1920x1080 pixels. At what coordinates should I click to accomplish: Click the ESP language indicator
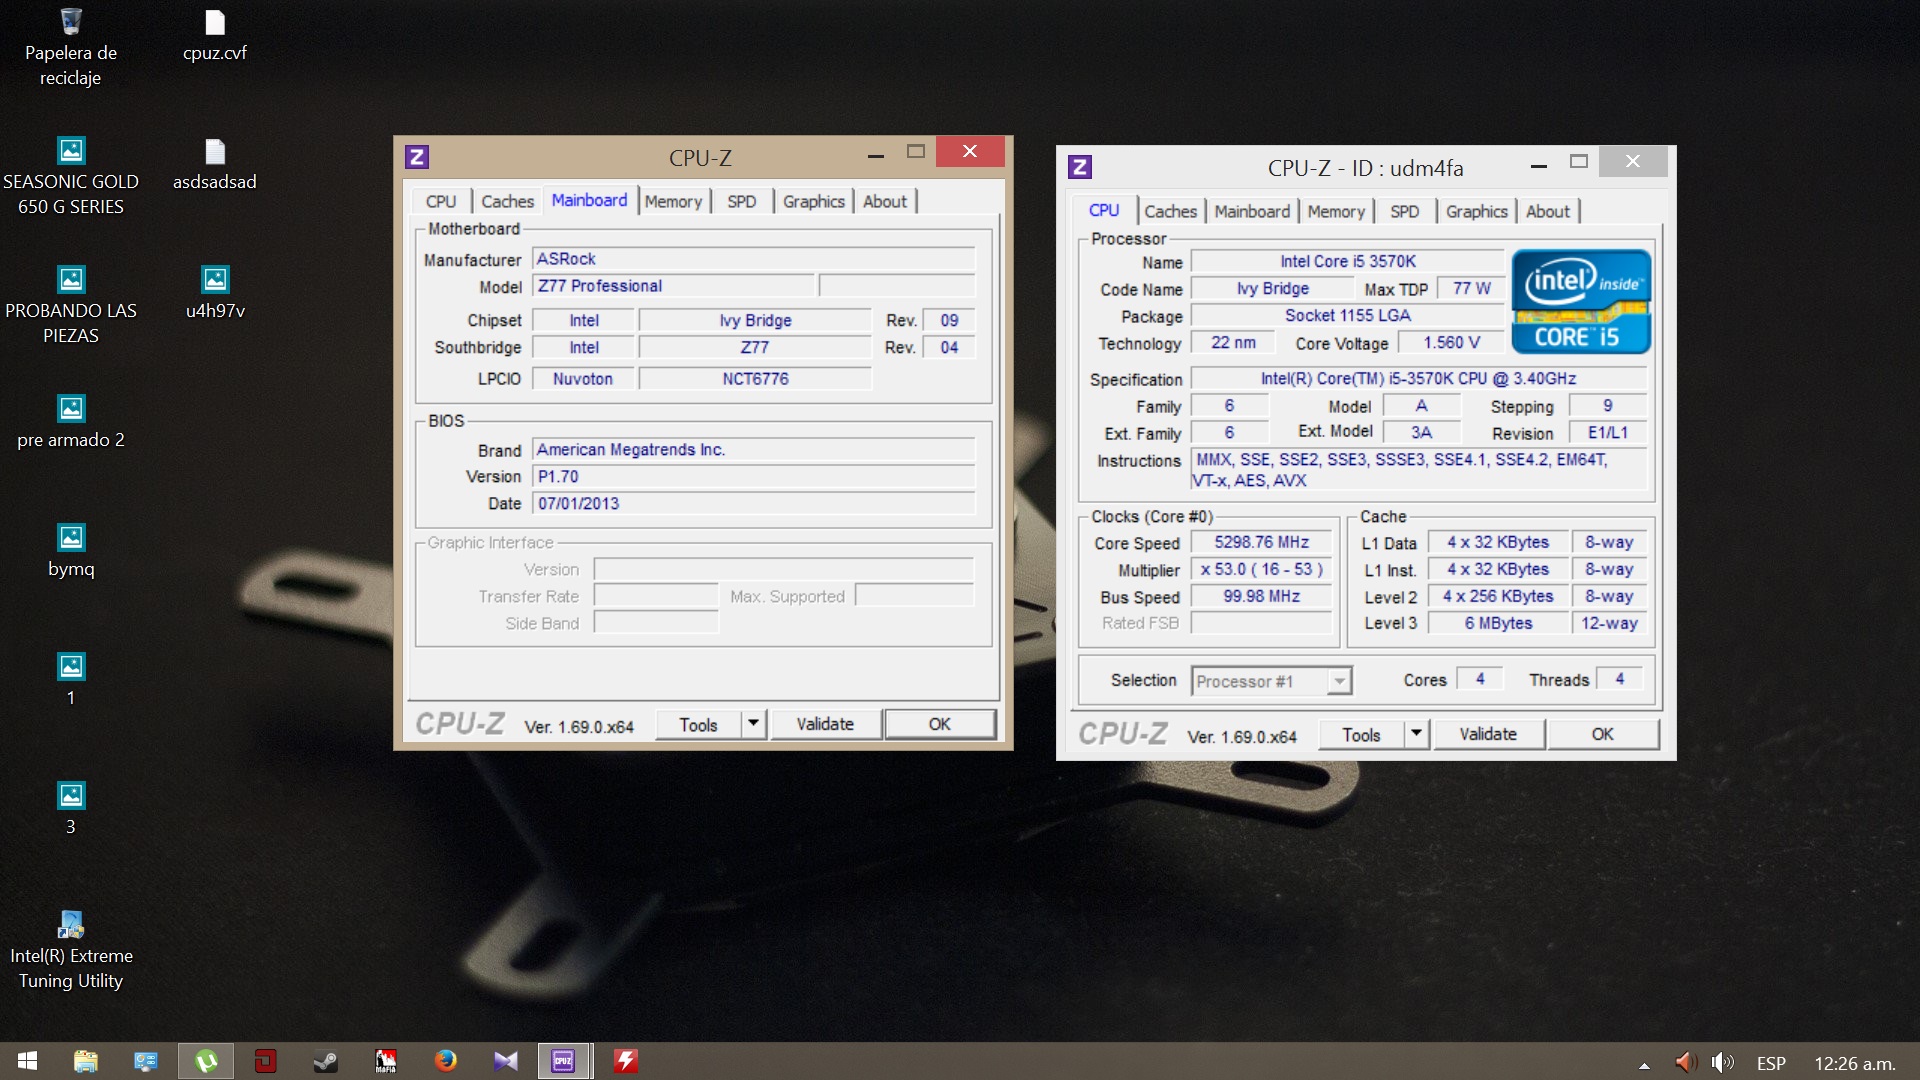point(1771,1063)
